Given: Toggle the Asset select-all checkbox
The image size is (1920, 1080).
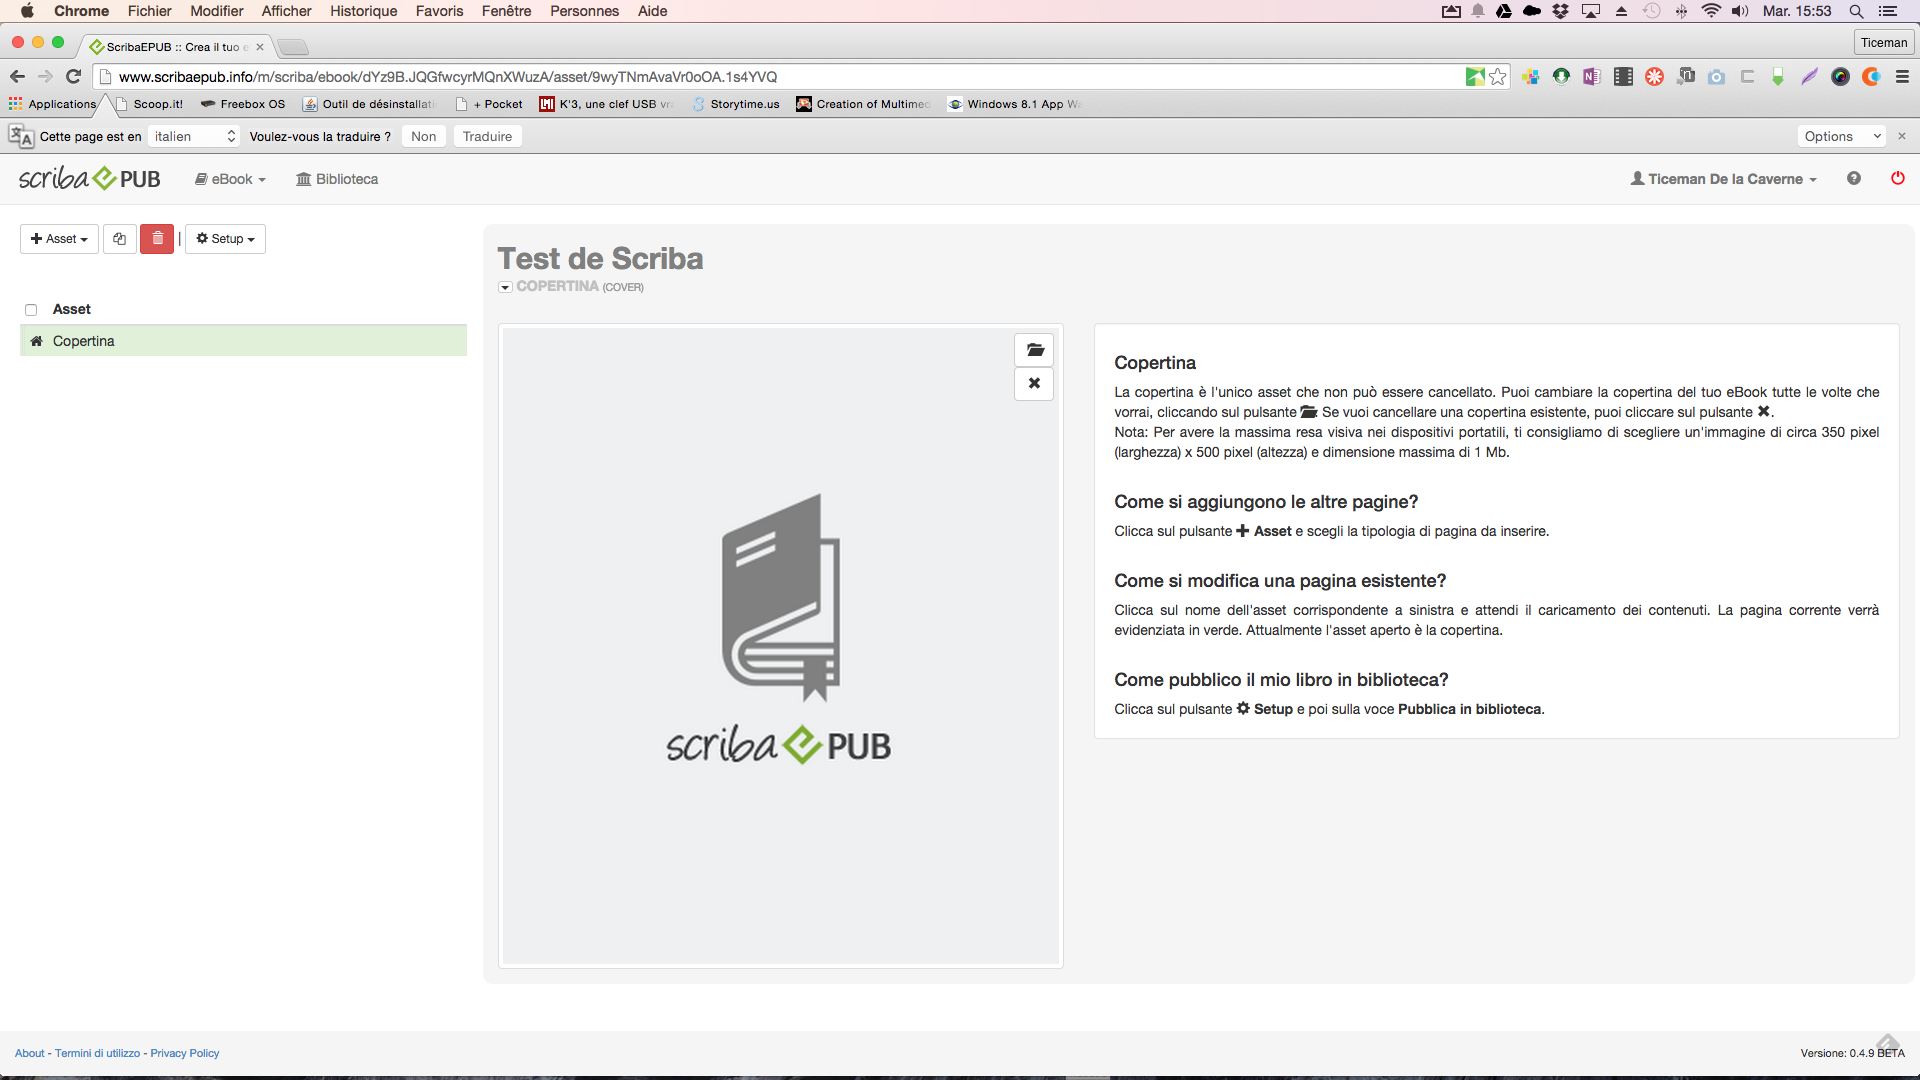Looking at the screenshot, I should coord(31,310).
